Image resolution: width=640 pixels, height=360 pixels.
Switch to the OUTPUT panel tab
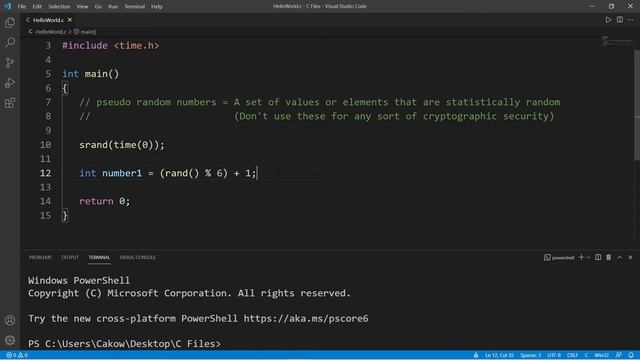click(x=70, y=258)
